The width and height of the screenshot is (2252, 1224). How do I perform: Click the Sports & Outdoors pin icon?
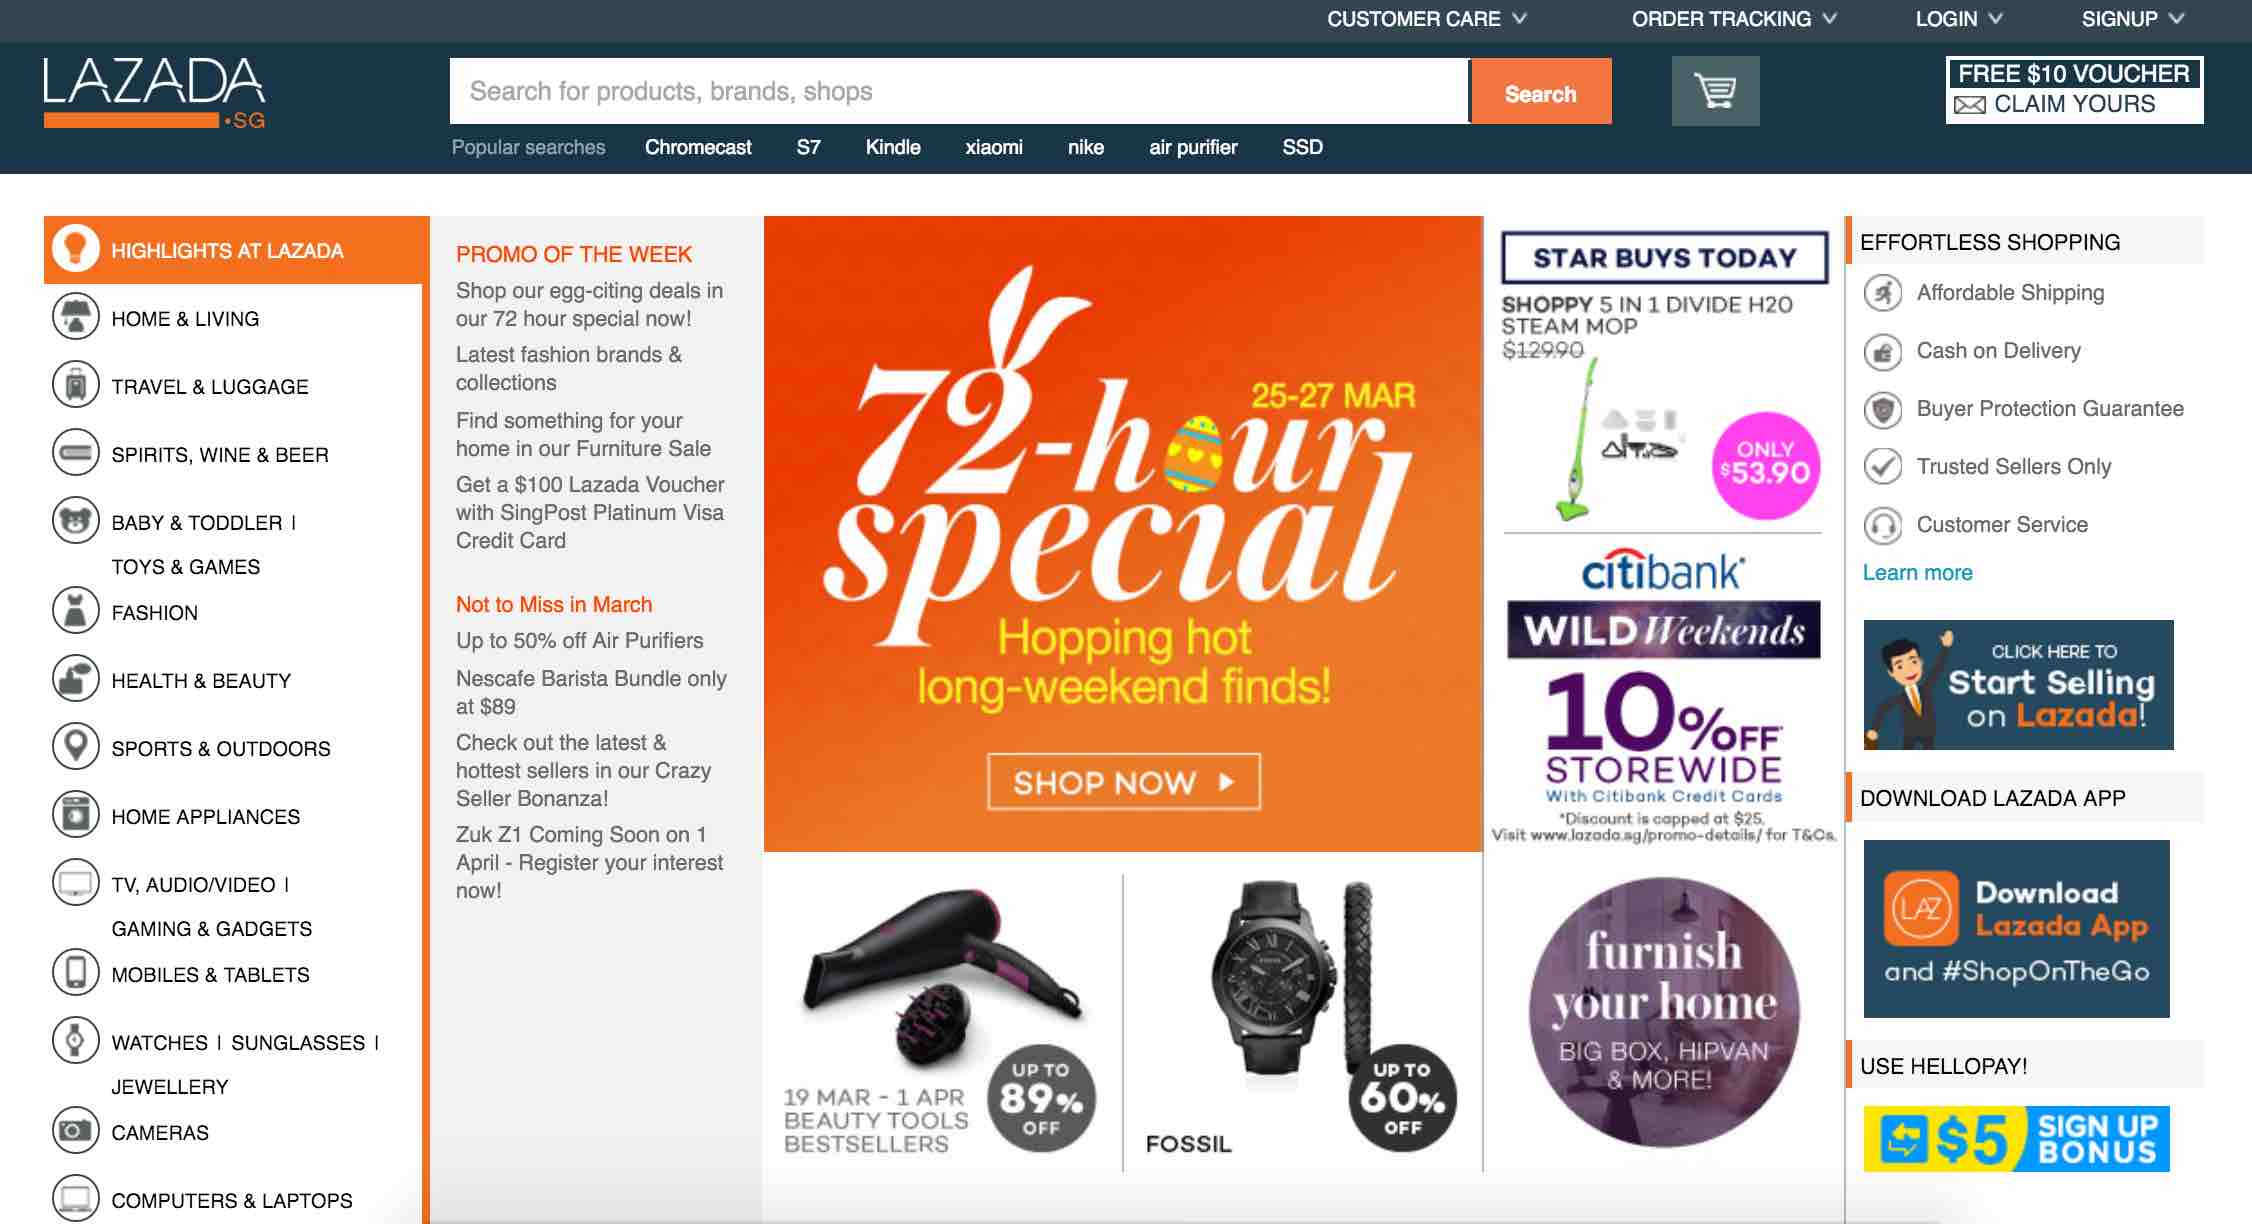click(x=76, y=747)
